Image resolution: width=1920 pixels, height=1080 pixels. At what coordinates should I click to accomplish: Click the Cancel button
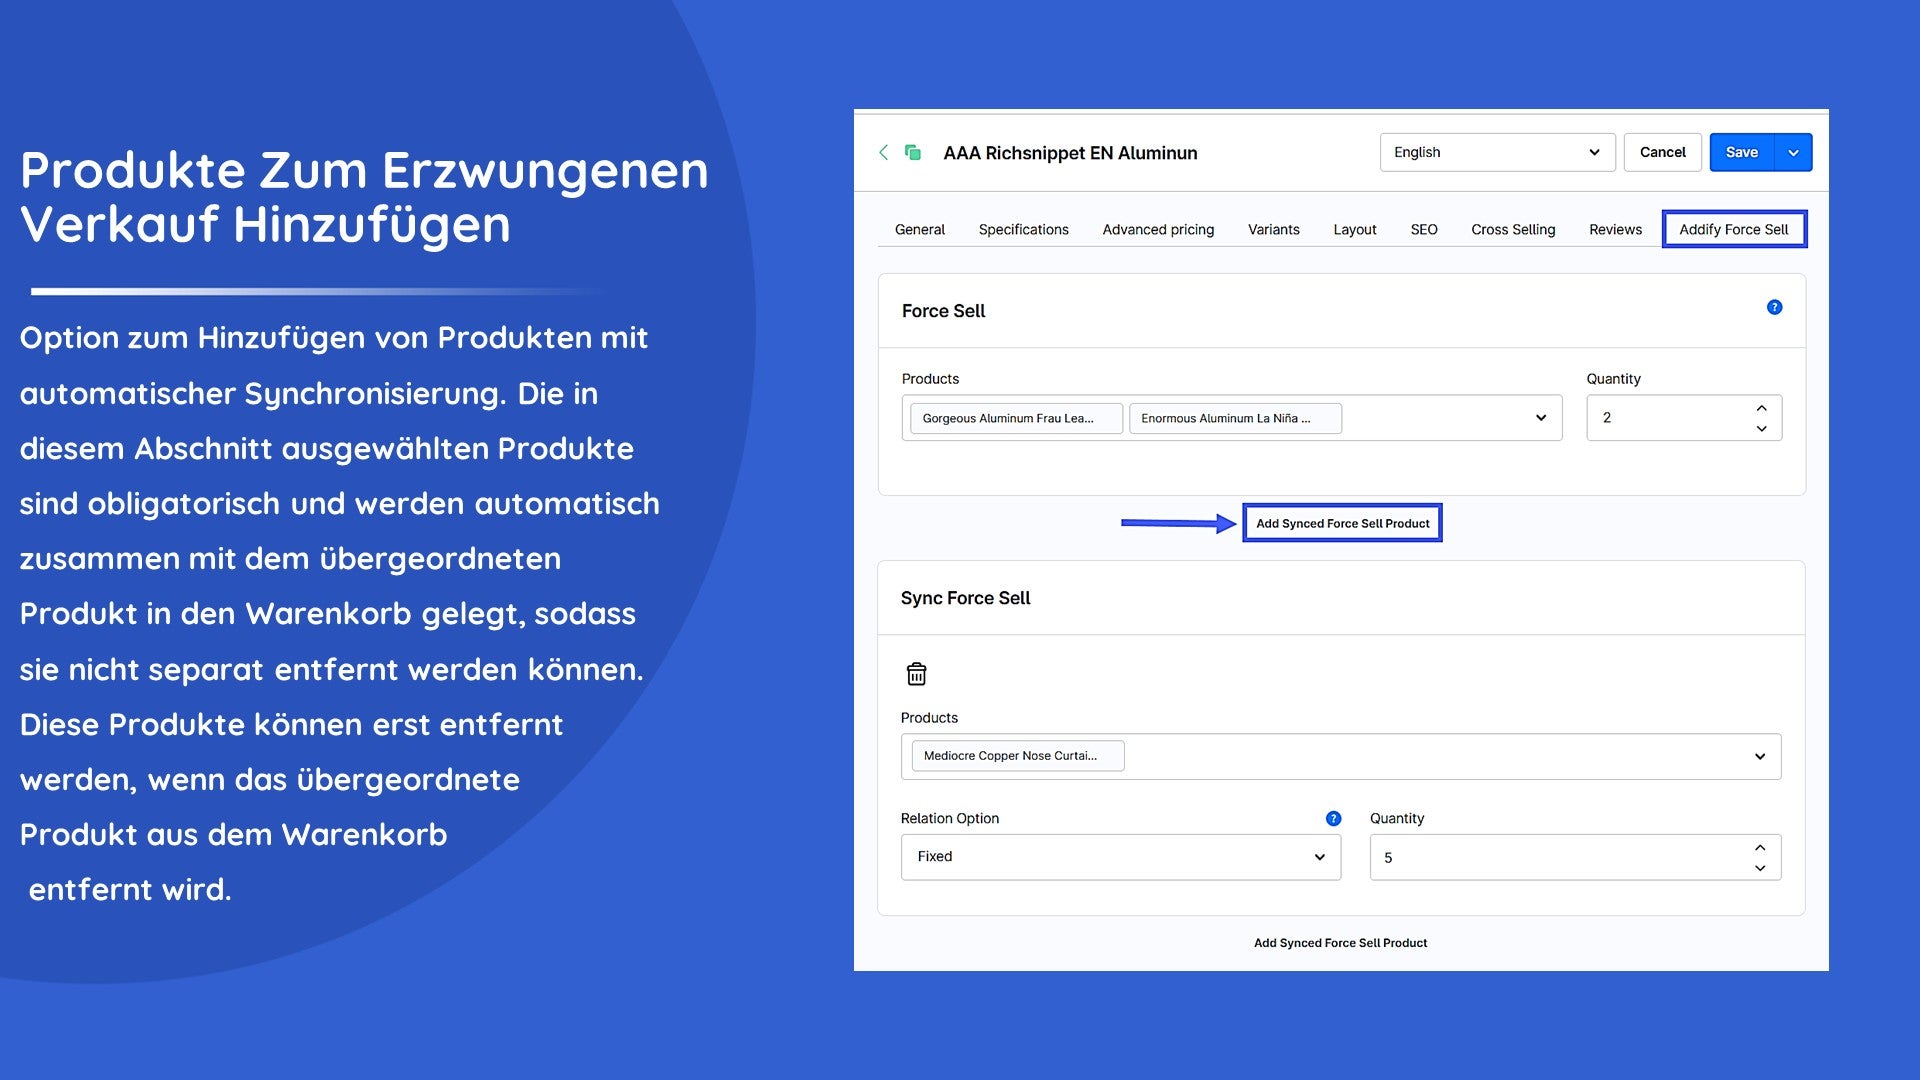pyautogui.click(x=1662, y=152)
